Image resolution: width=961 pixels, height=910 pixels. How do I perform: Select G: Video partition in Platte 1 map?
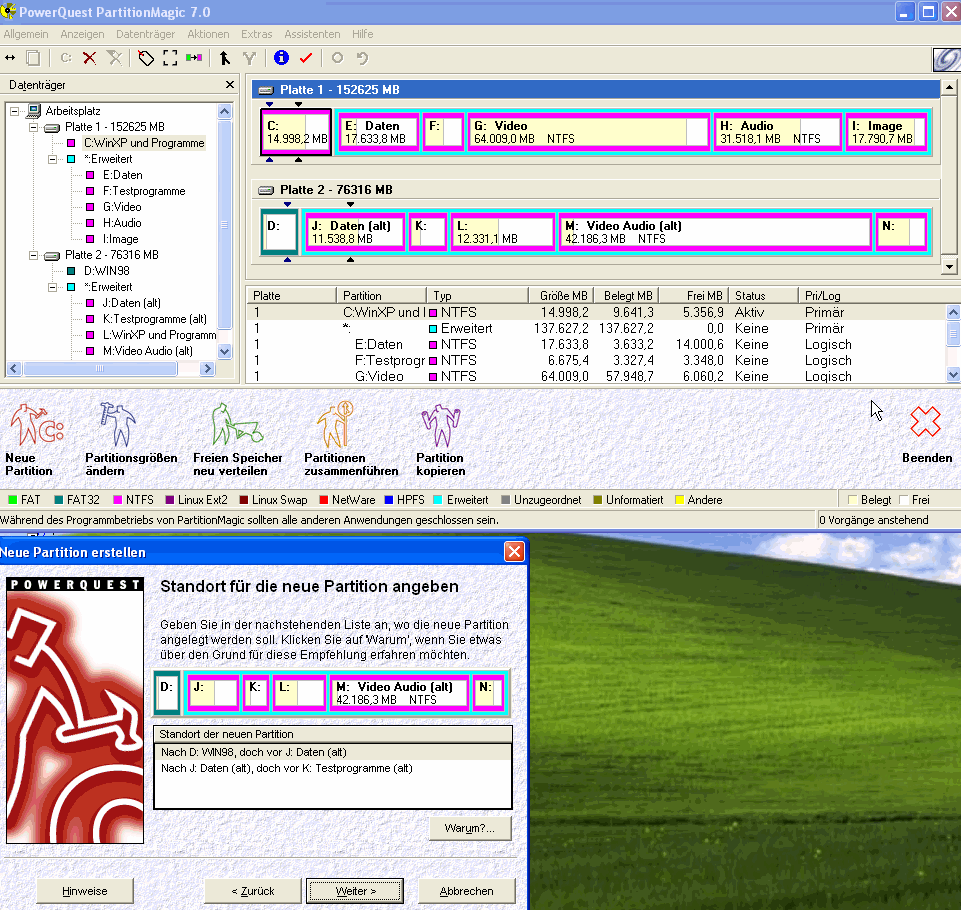tap(588, 132)
